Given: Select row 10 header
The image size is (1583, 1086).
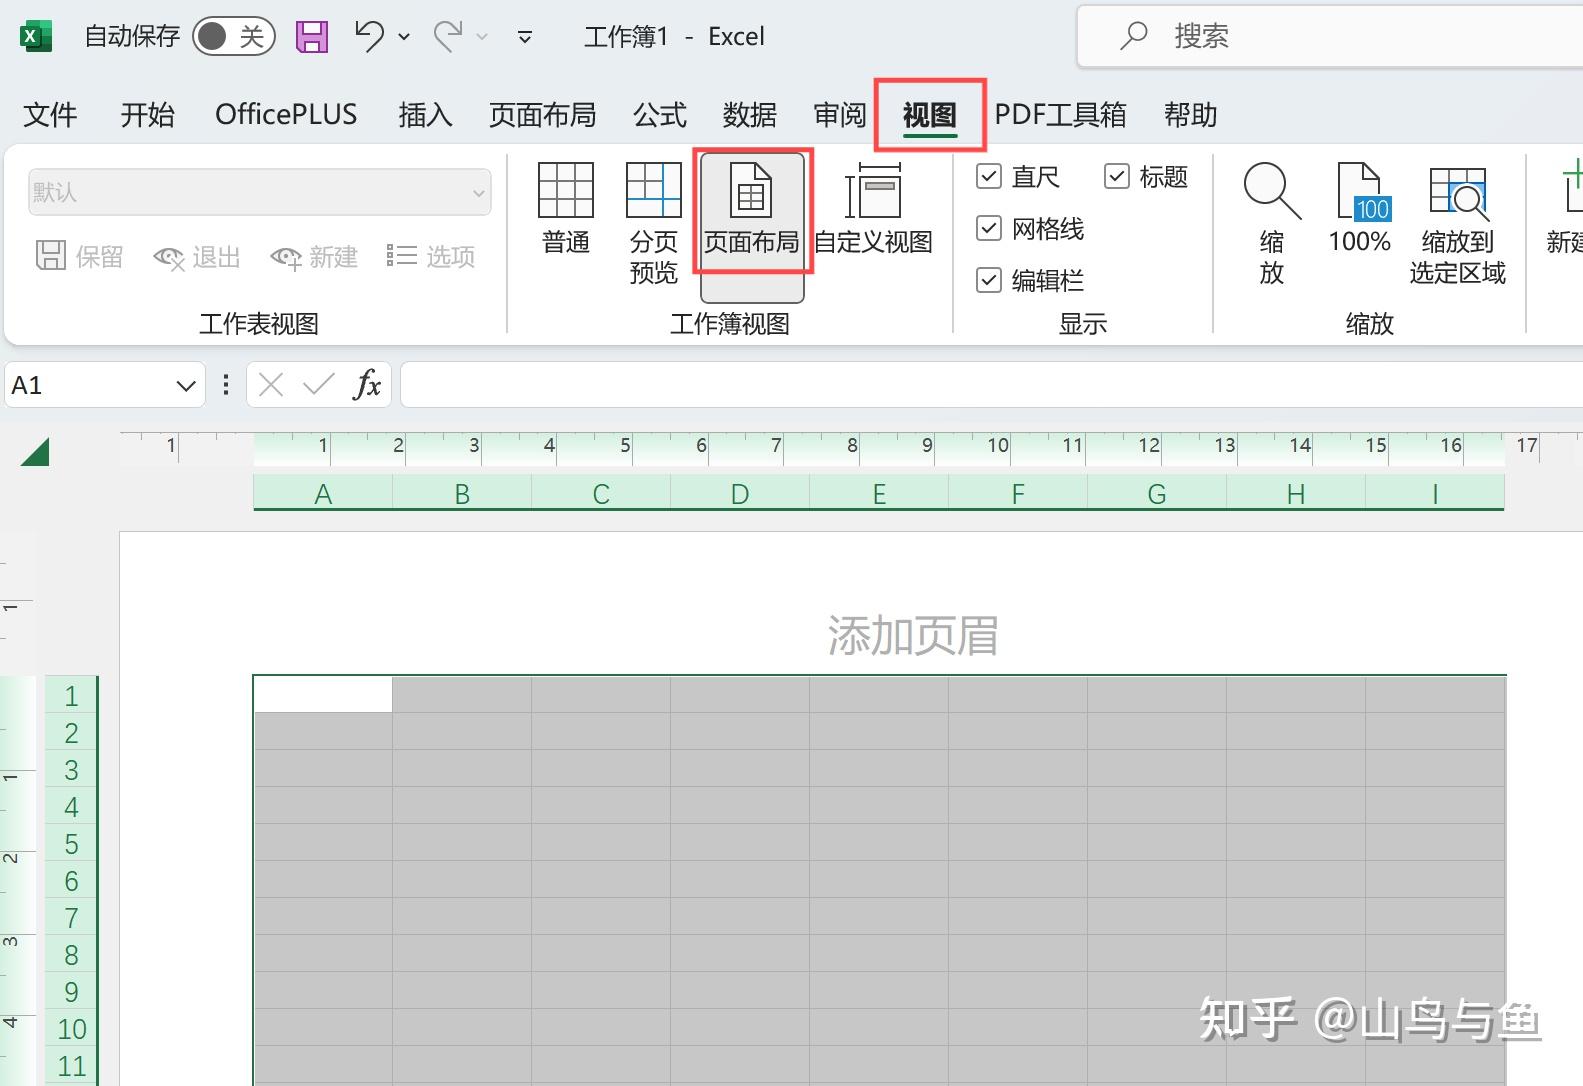Looking at the screenshot, I should tap(71, 1028).
